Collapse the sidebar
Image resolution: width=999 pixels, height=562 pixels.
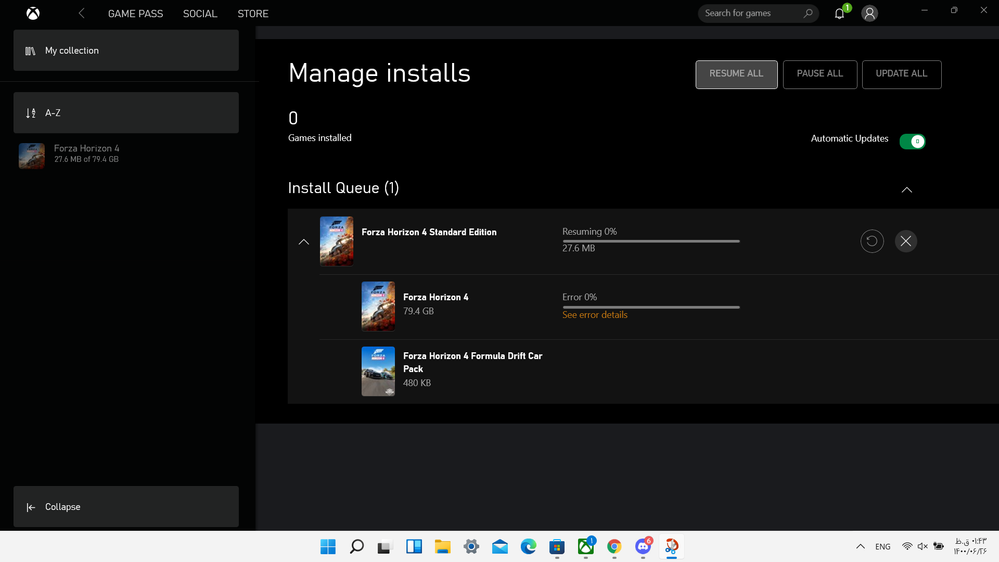[126, 507]
